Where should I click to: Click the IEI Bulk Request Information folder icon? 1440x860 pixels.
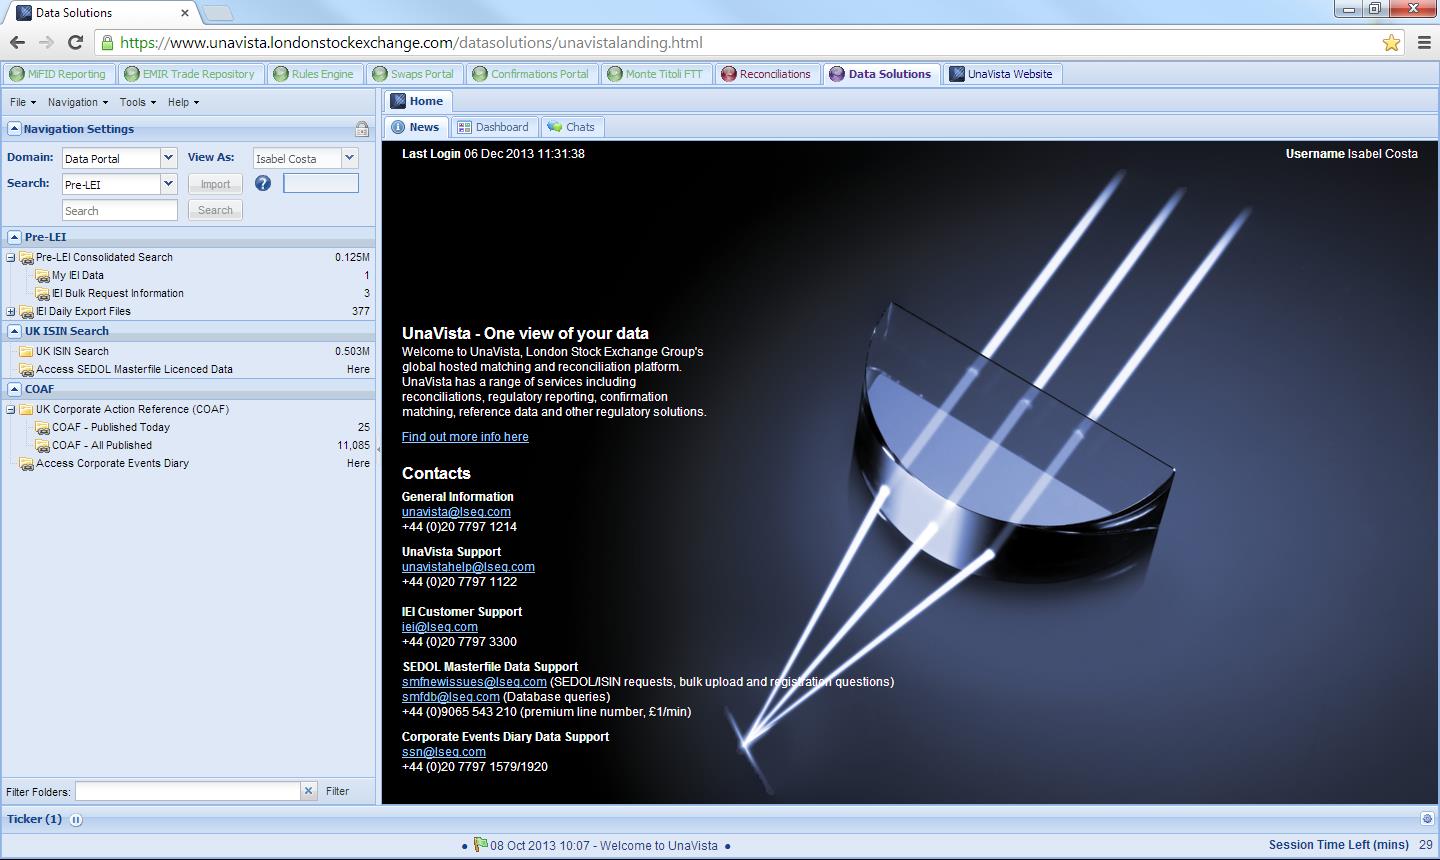point(42,293)
